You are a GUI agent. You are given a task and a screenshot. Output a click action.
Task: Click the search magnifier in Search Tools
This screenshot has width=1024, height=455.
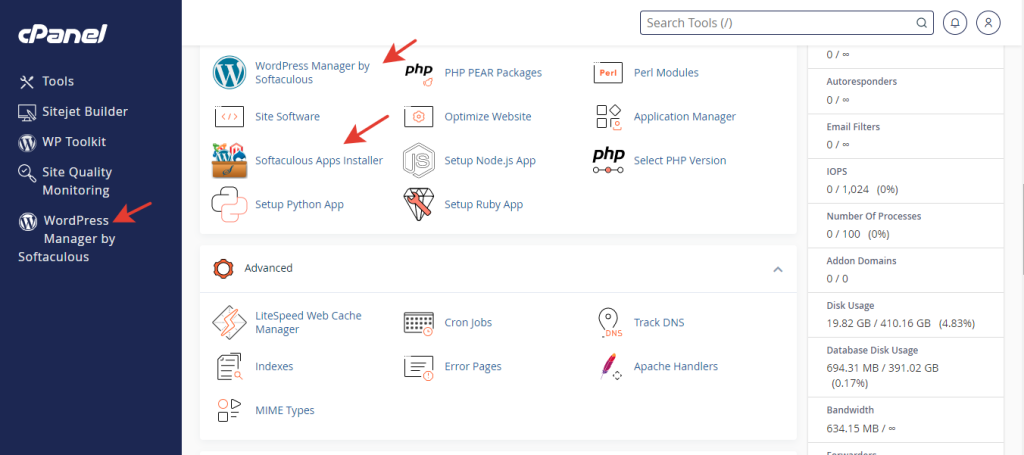point(921,23)
